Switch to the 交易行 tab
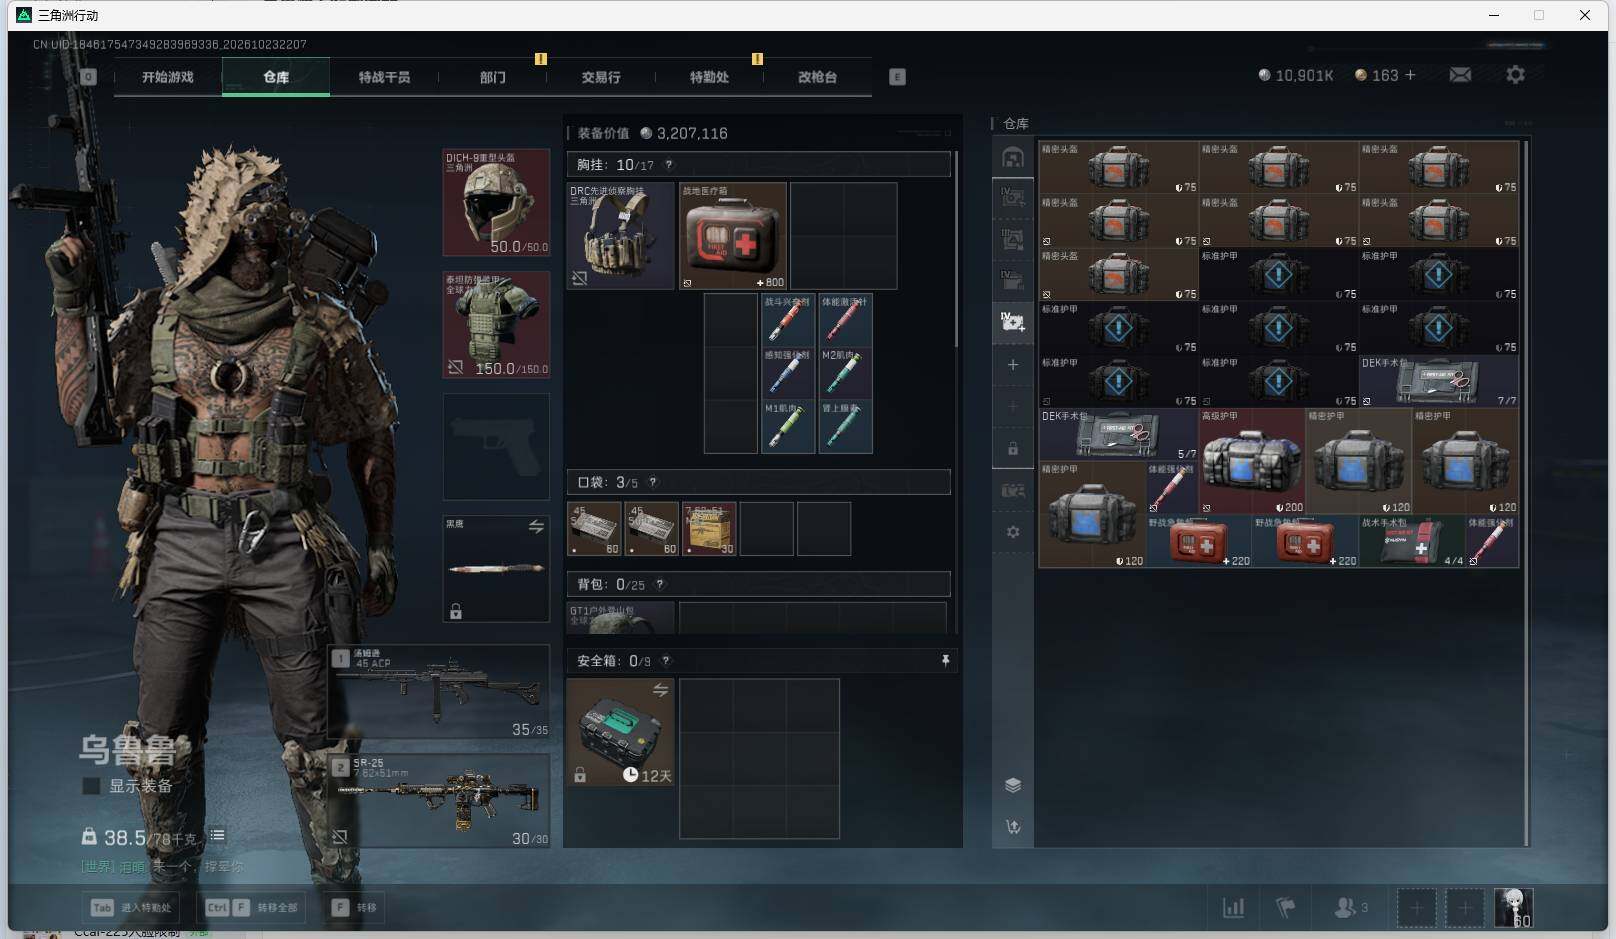Screen dimensions: 1616x939 601,77
